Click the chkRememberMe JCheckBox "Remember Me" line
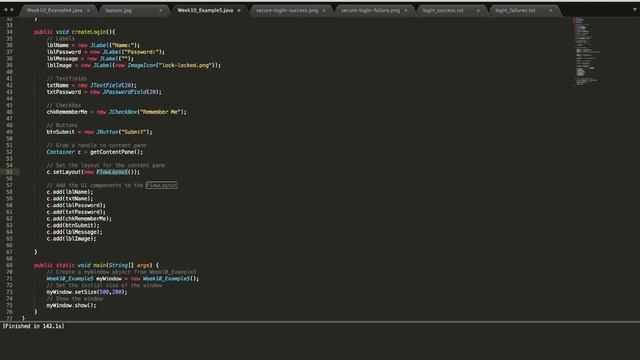This screenshot has height=360, width=640. tap(116, 112)
